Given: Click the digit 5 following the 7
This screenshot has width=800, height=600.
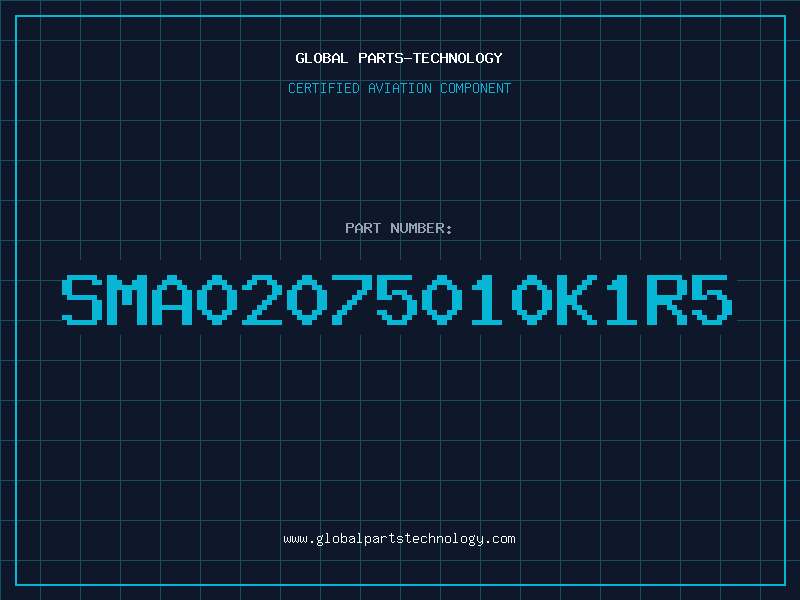Looking at the screenshot, I should [x=396, y=299].
